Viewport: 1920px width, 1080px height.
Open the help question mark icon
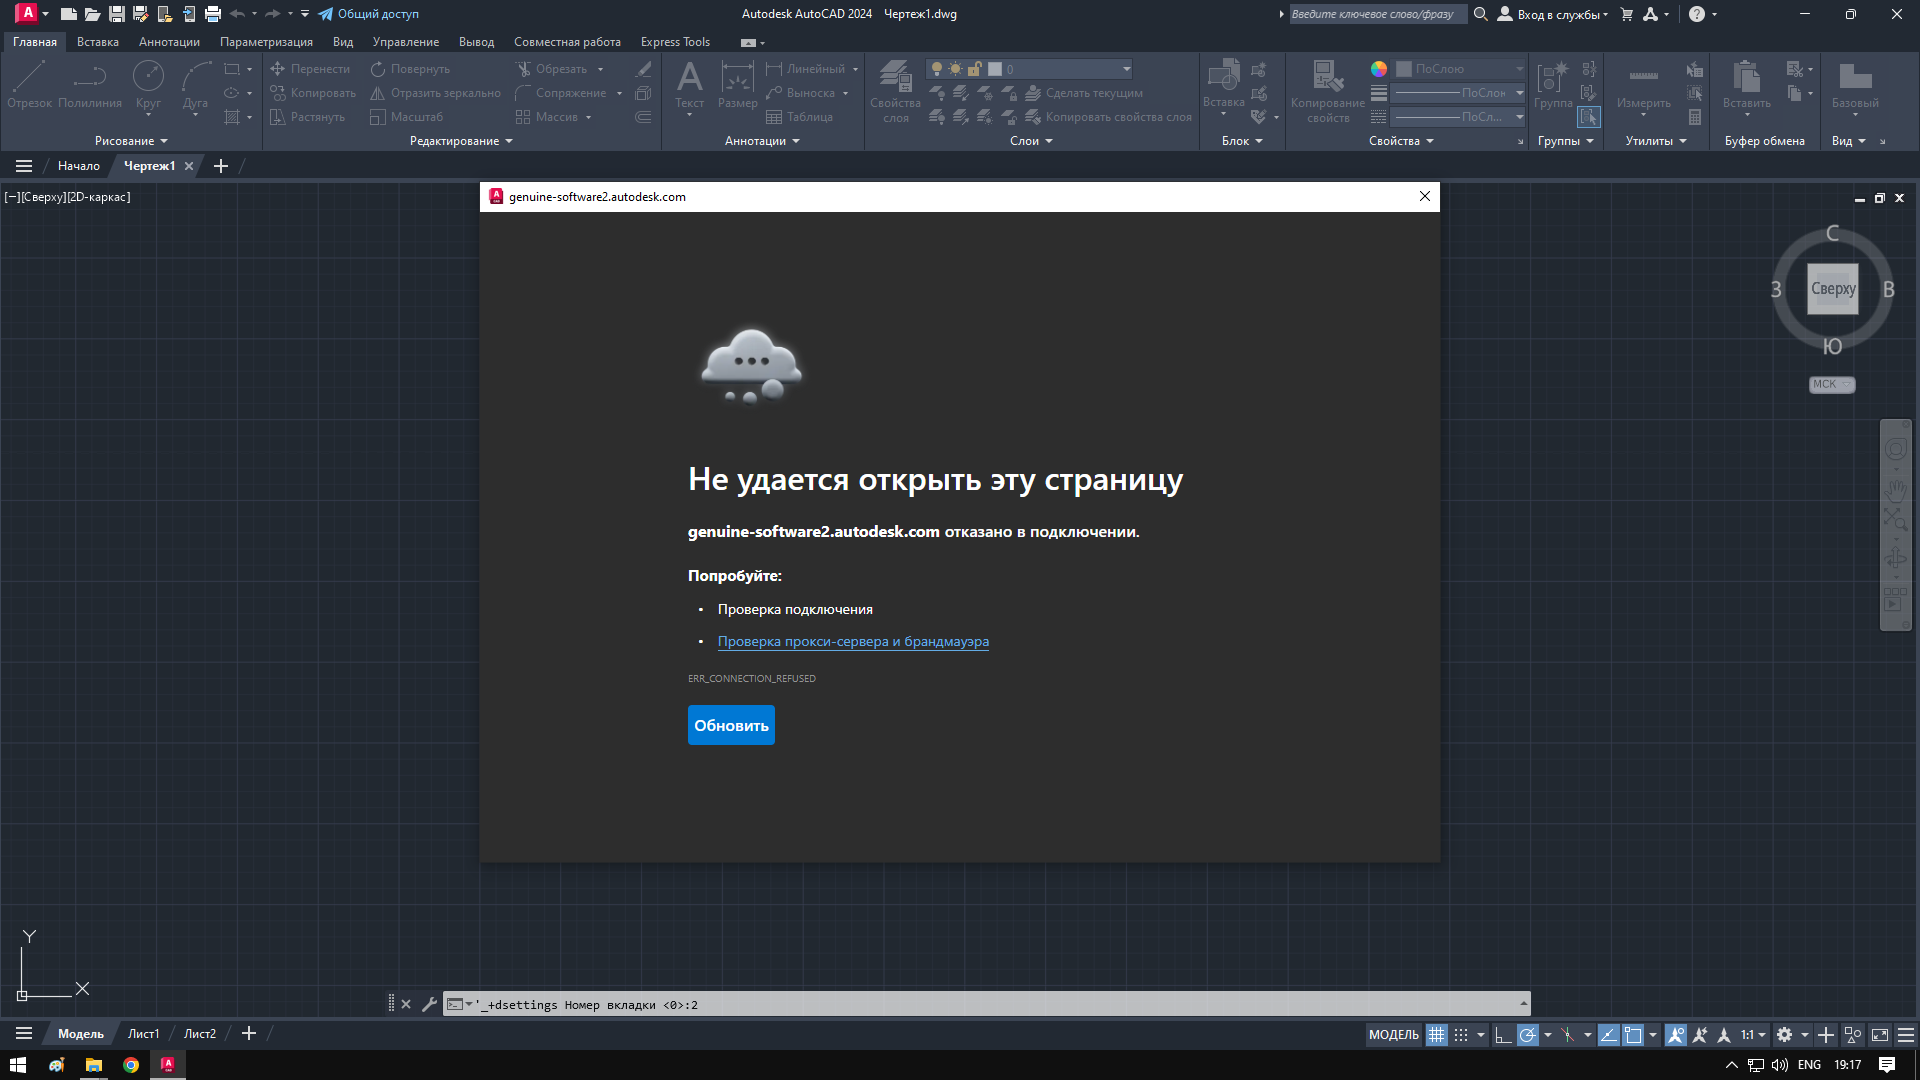pos(1697,14)
